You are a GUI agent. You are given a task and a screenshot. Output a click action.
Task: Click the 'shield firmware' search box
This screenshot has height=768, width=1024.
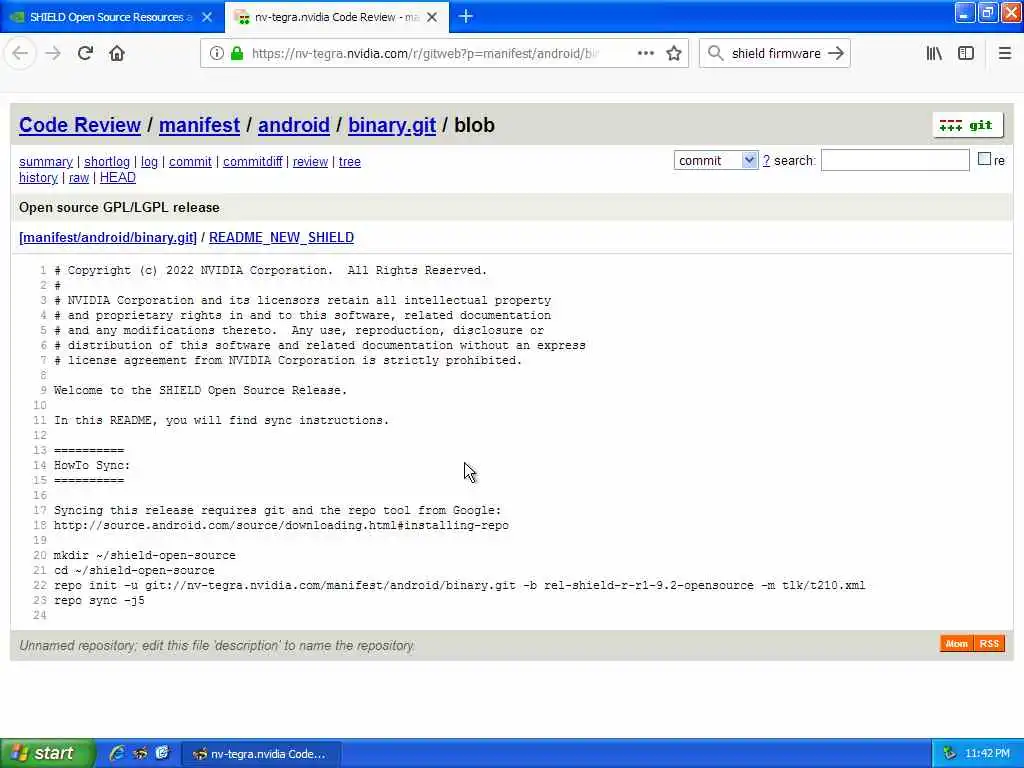pos(776,54)
